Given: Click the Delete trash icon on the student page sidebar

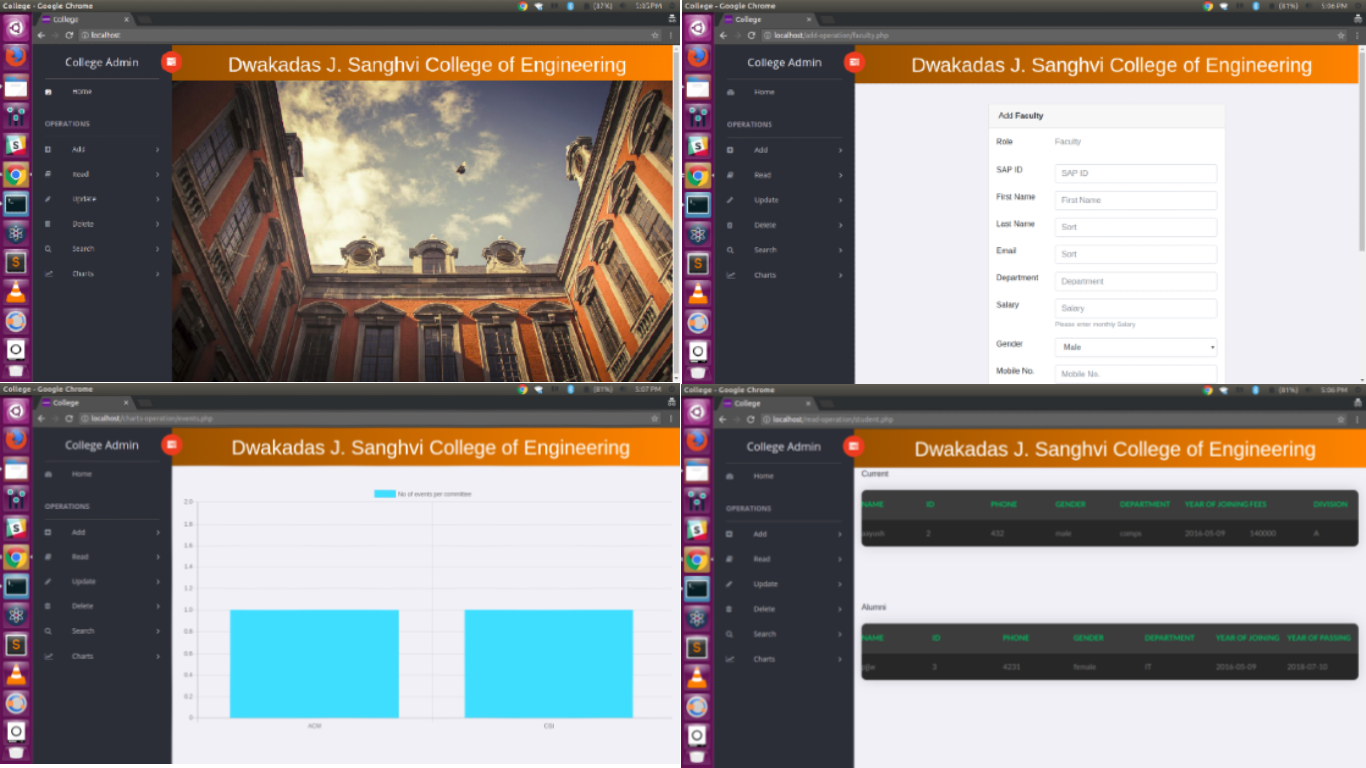Looking at the screenshot, I should click(730, 609).
